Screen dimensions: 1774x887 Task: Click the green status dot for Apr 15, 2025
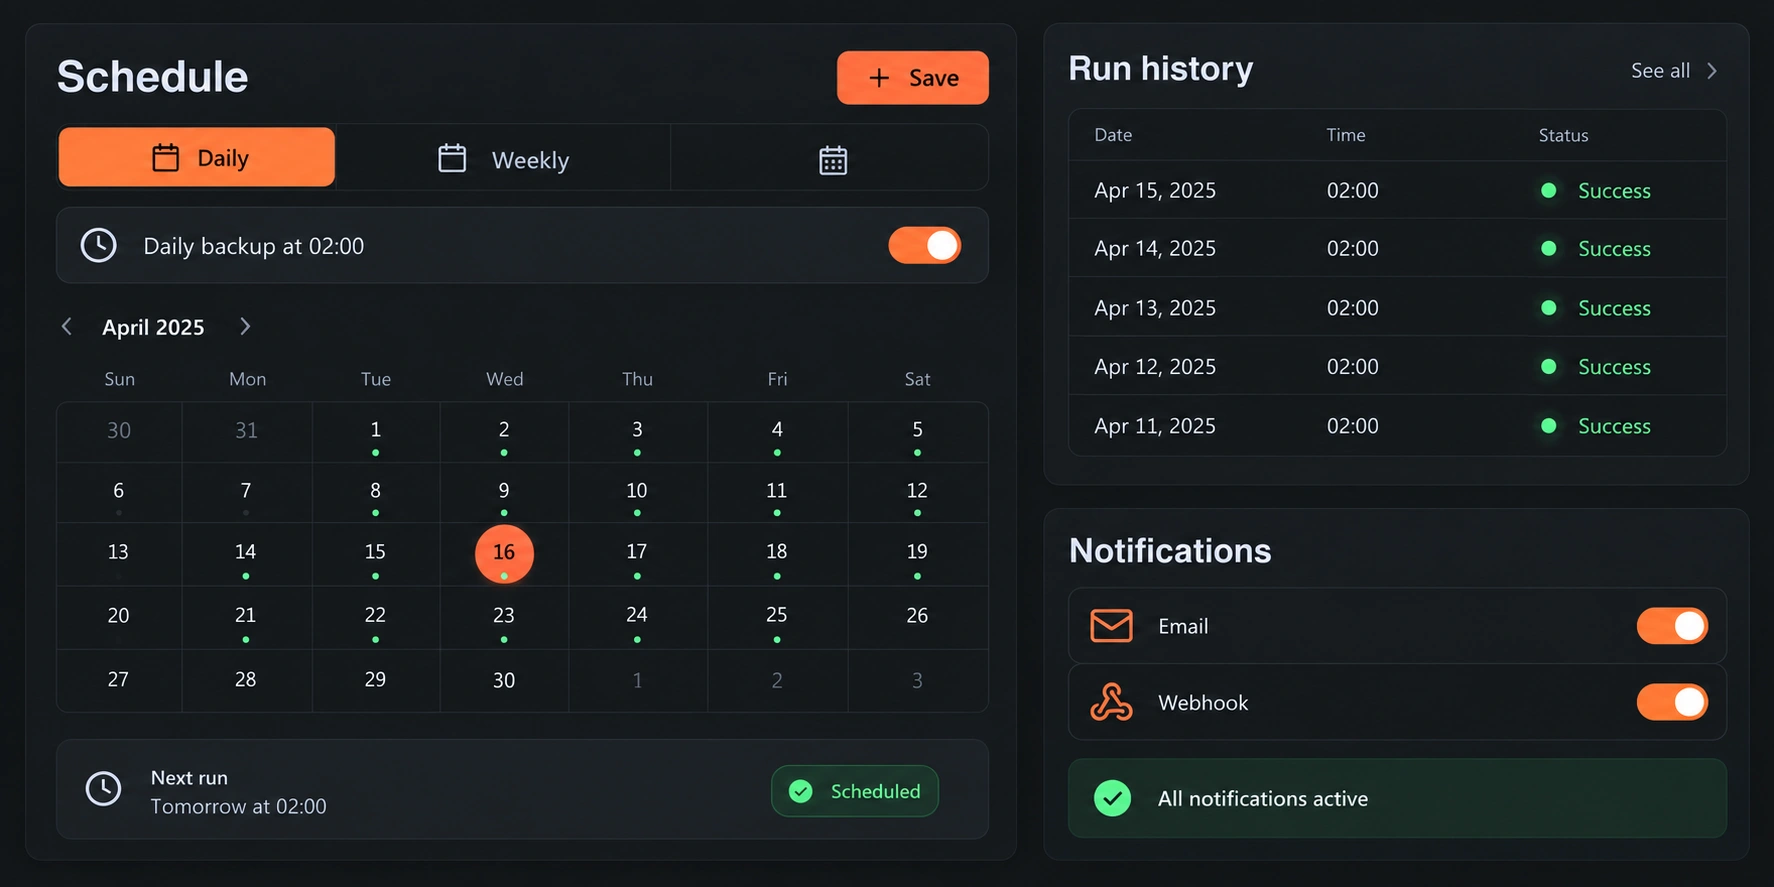point(1548,190)
